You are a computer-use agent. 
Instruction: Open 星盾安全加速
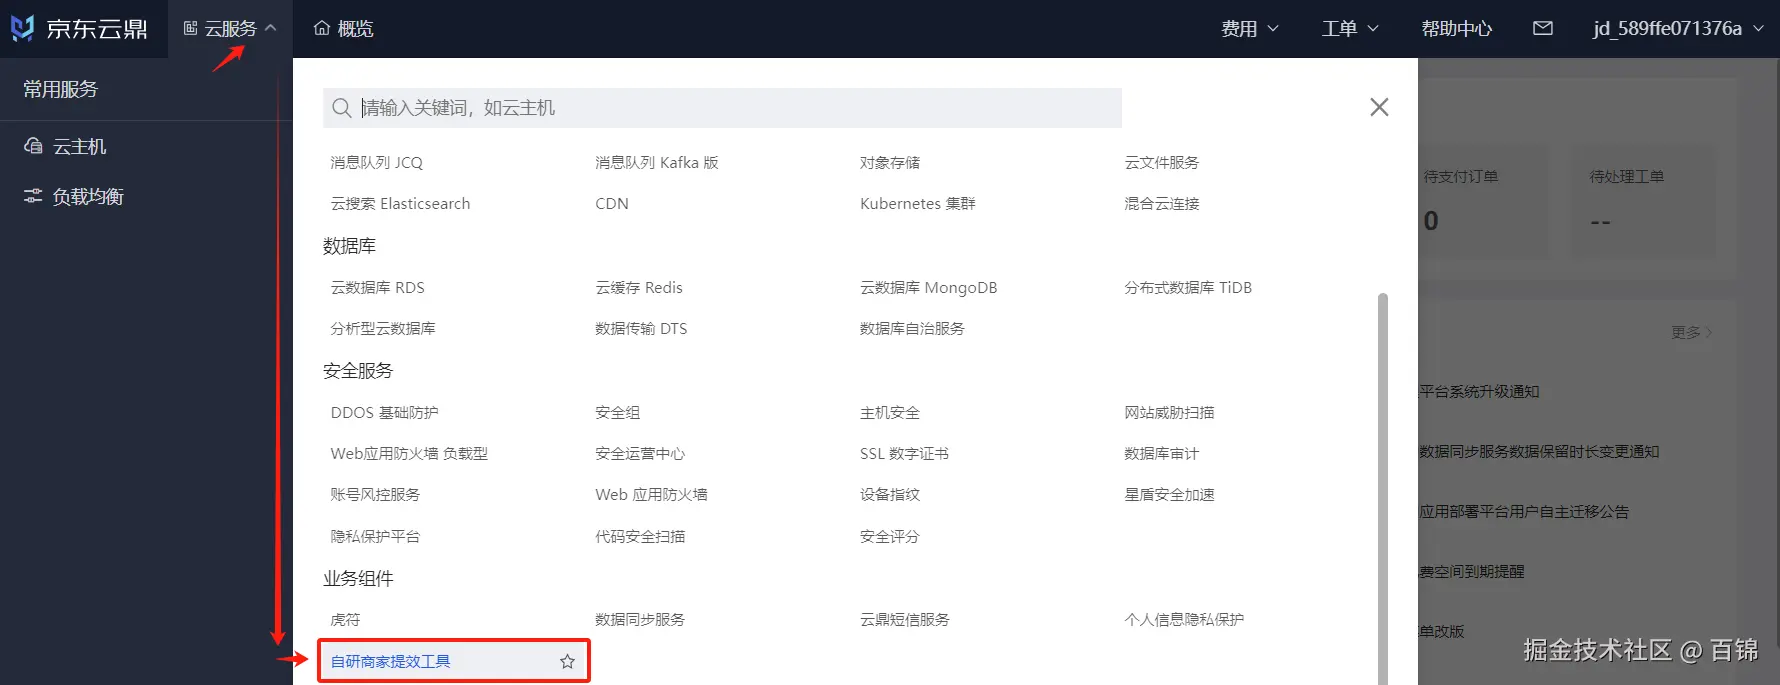pos(1169,495)
